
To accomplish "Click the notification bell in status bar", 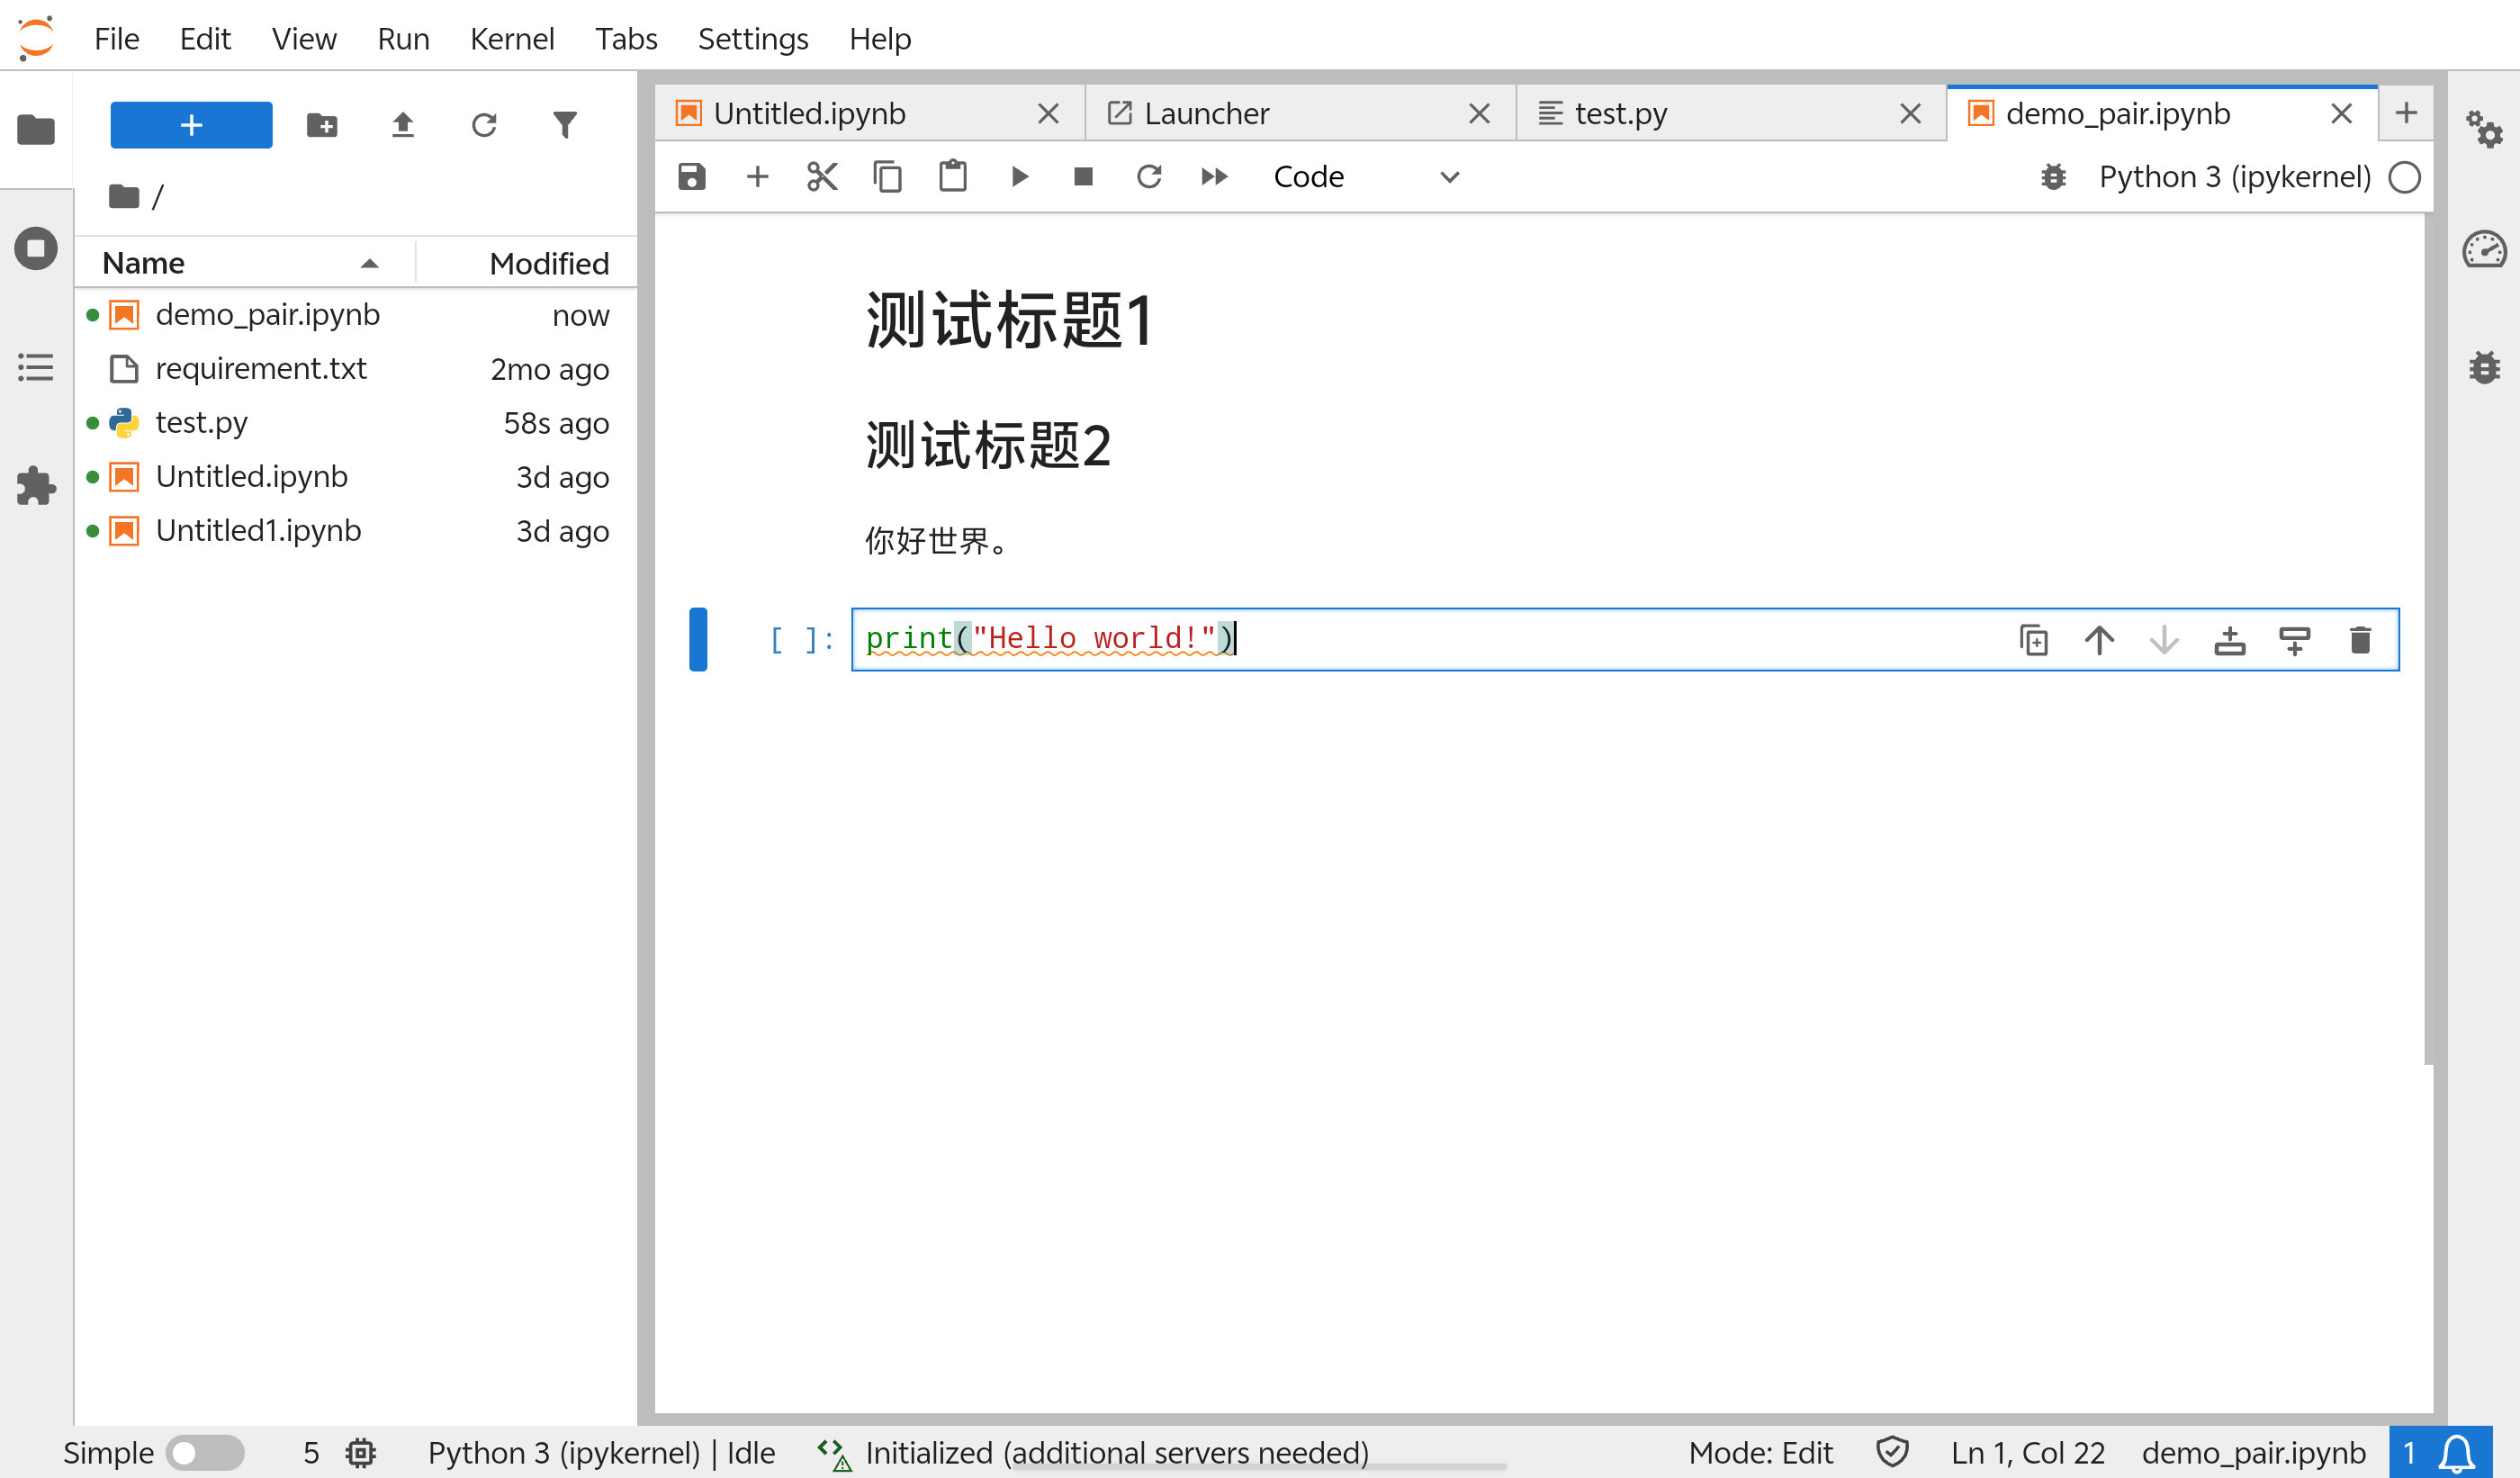I will (2456, 1452).
